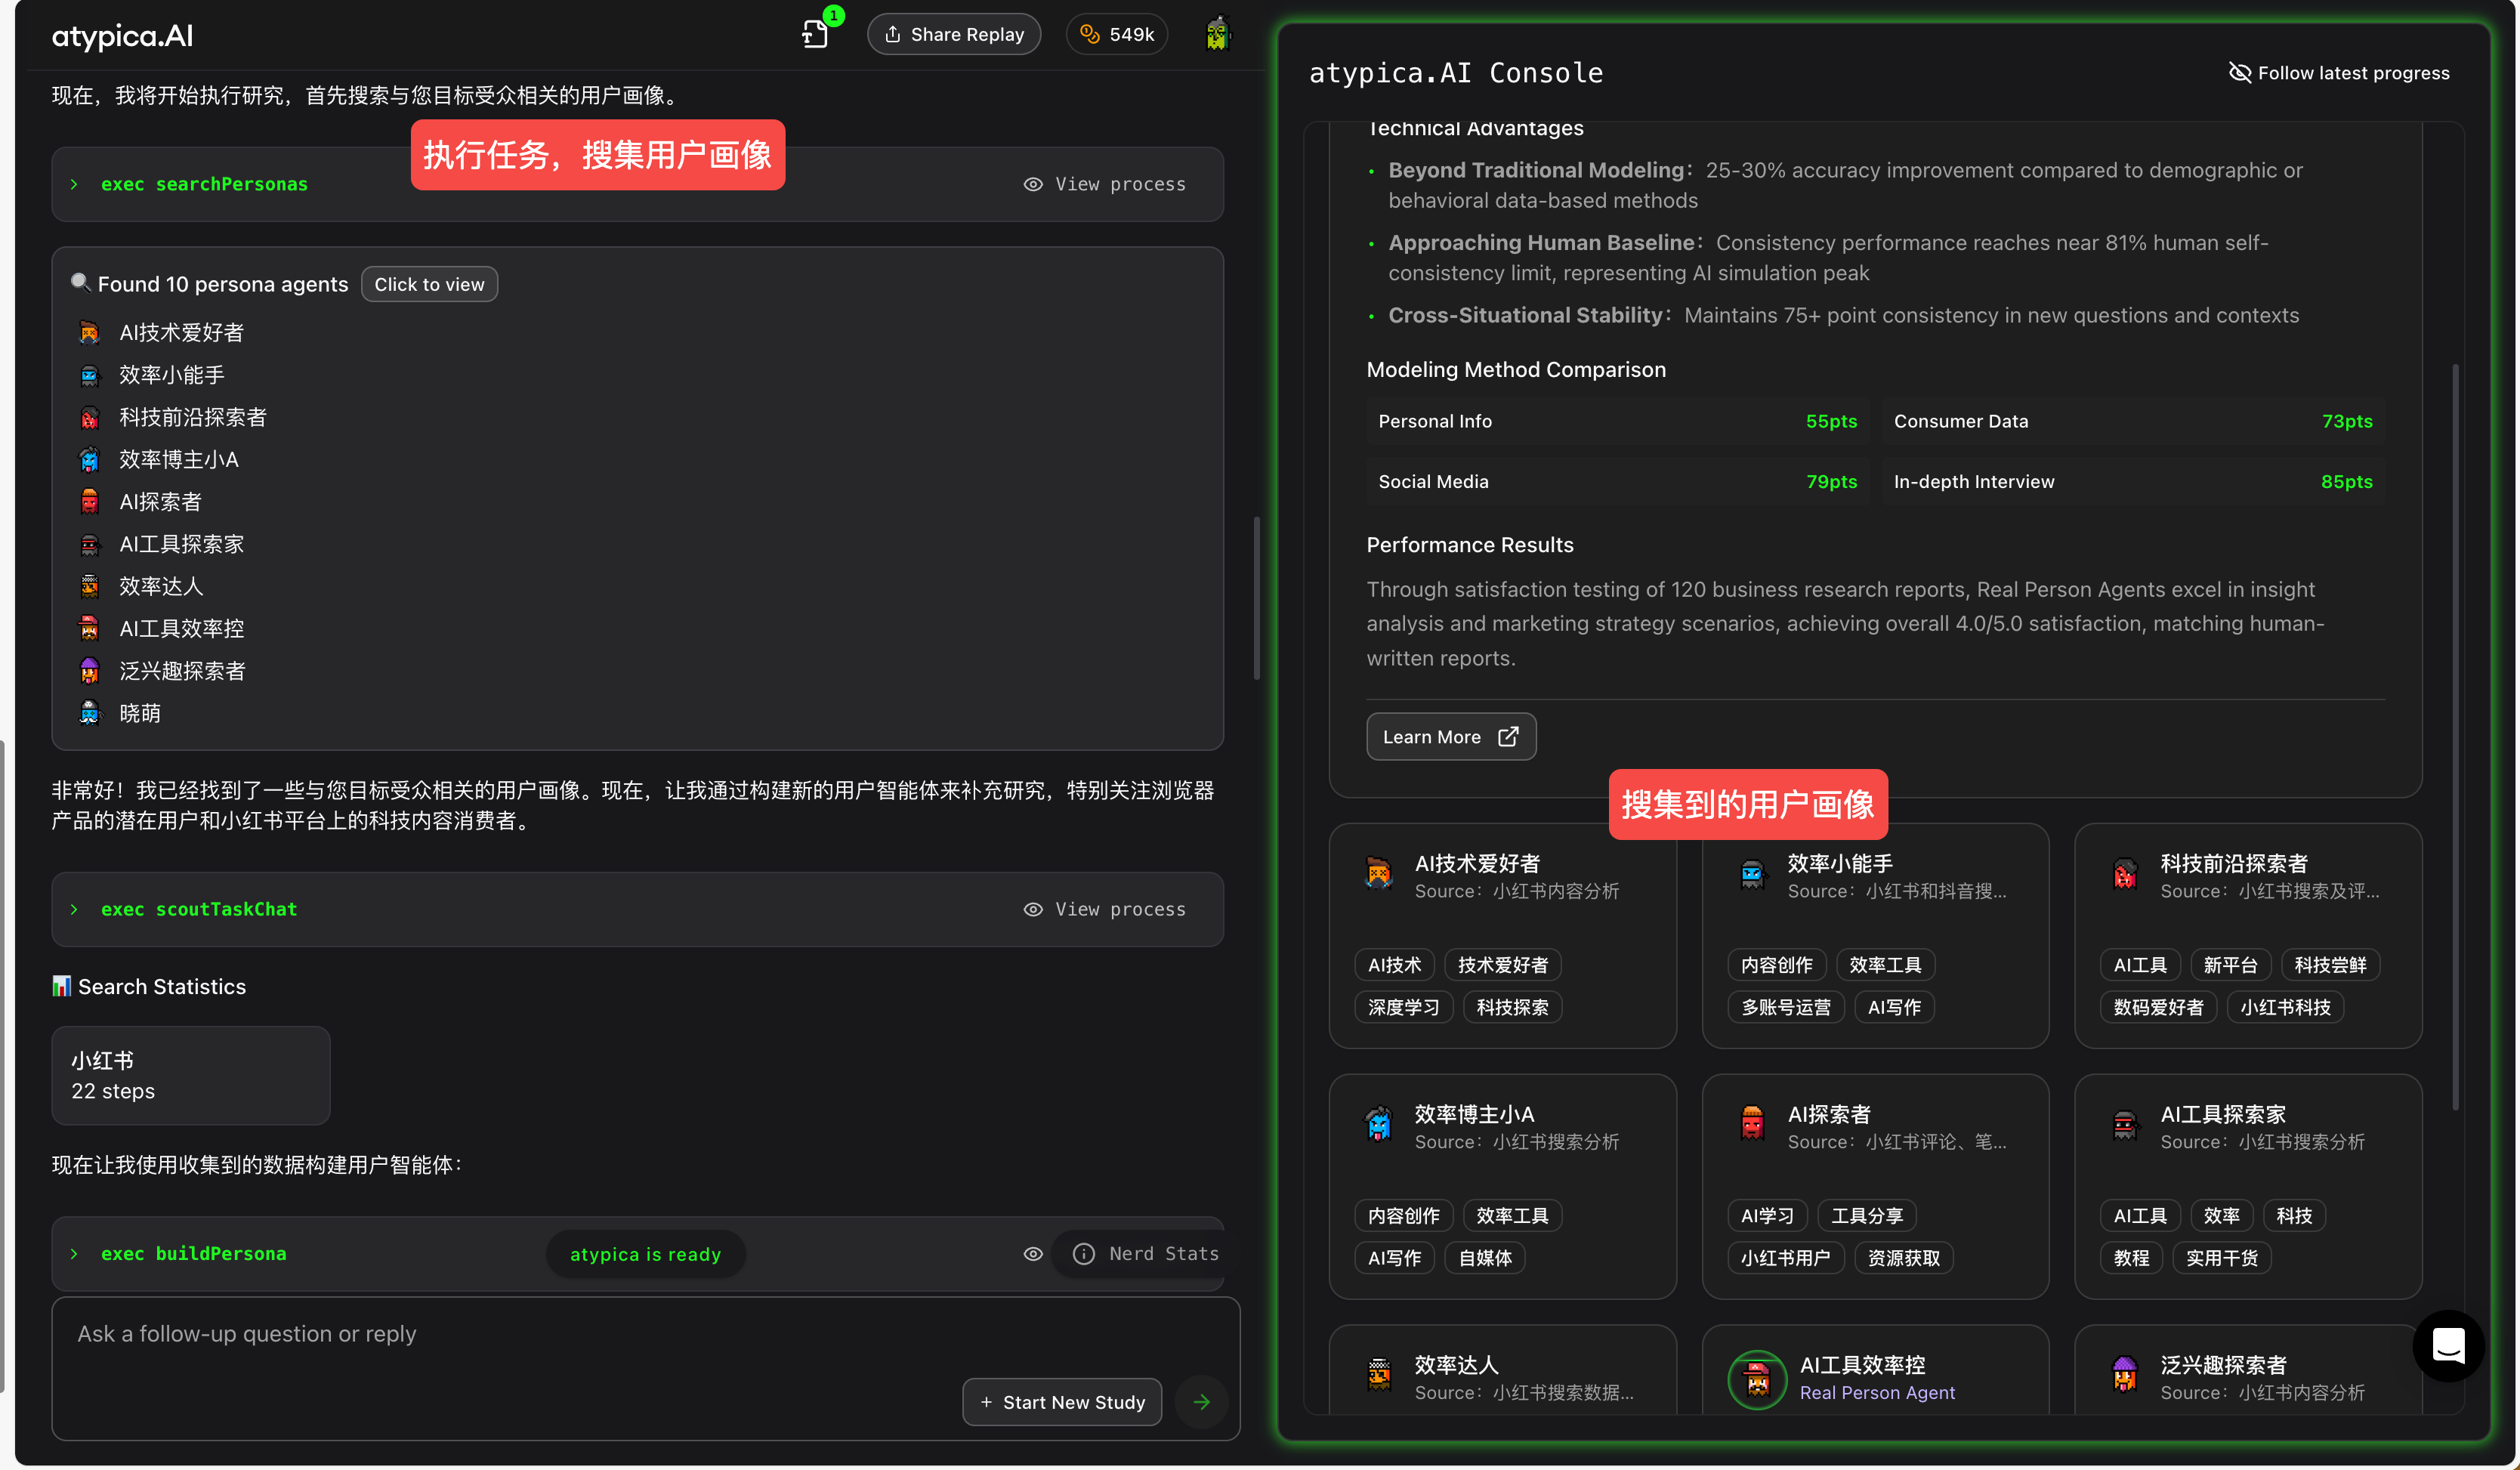The height and width of the screenshot is (1470, 2520).
Task: Click the Social Media 79pts row
Action: click(x=1617, y=481)
